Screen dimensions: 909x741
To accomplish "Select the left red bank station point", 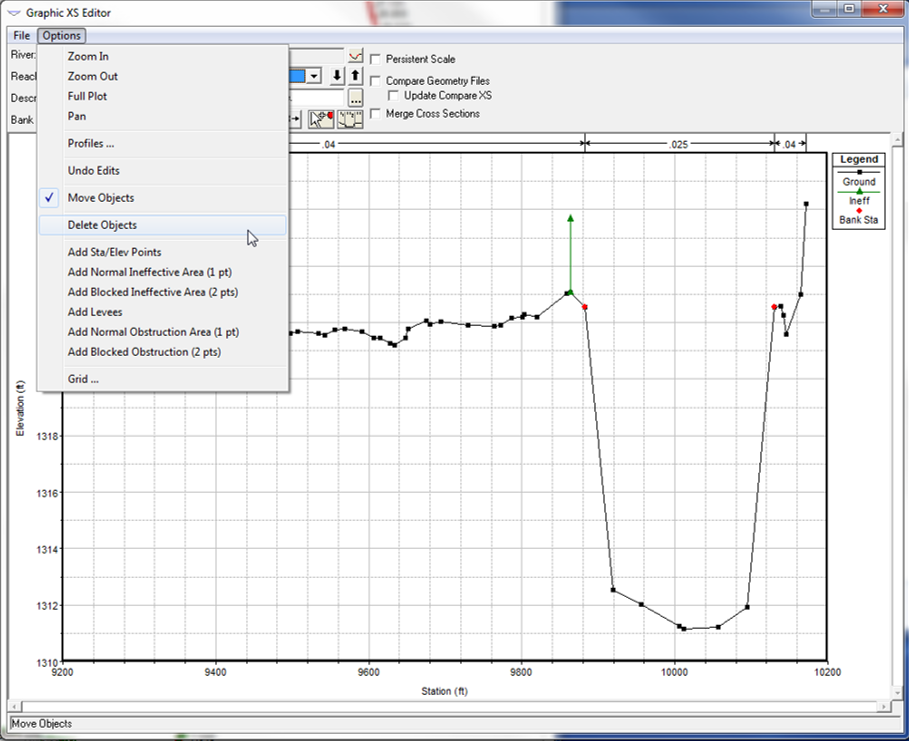I will coord(584,307).
